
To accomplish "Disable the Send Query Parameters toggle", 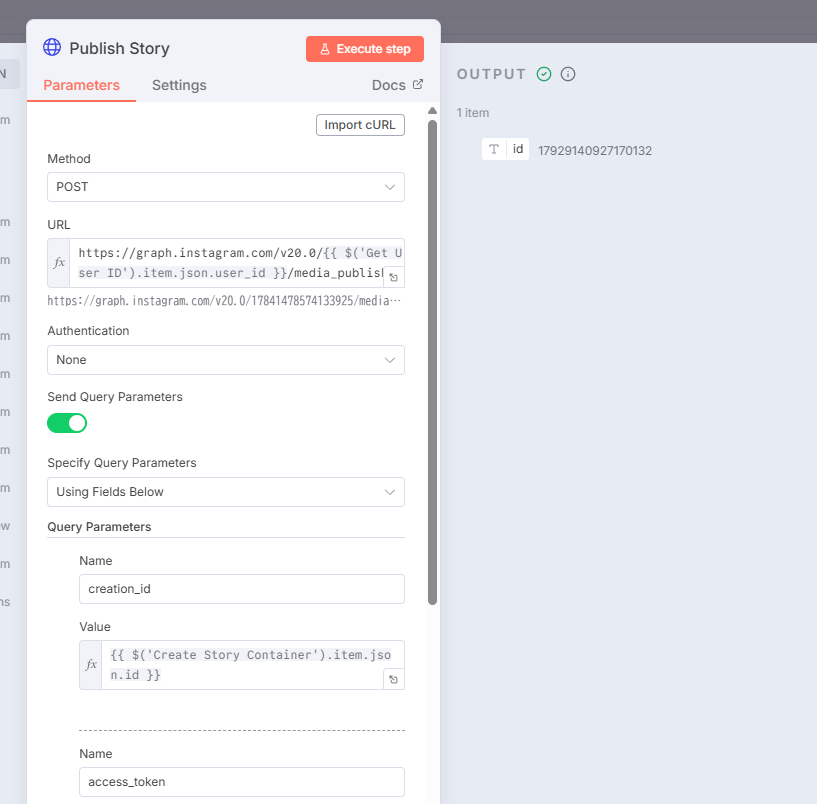I will (67, 423).
